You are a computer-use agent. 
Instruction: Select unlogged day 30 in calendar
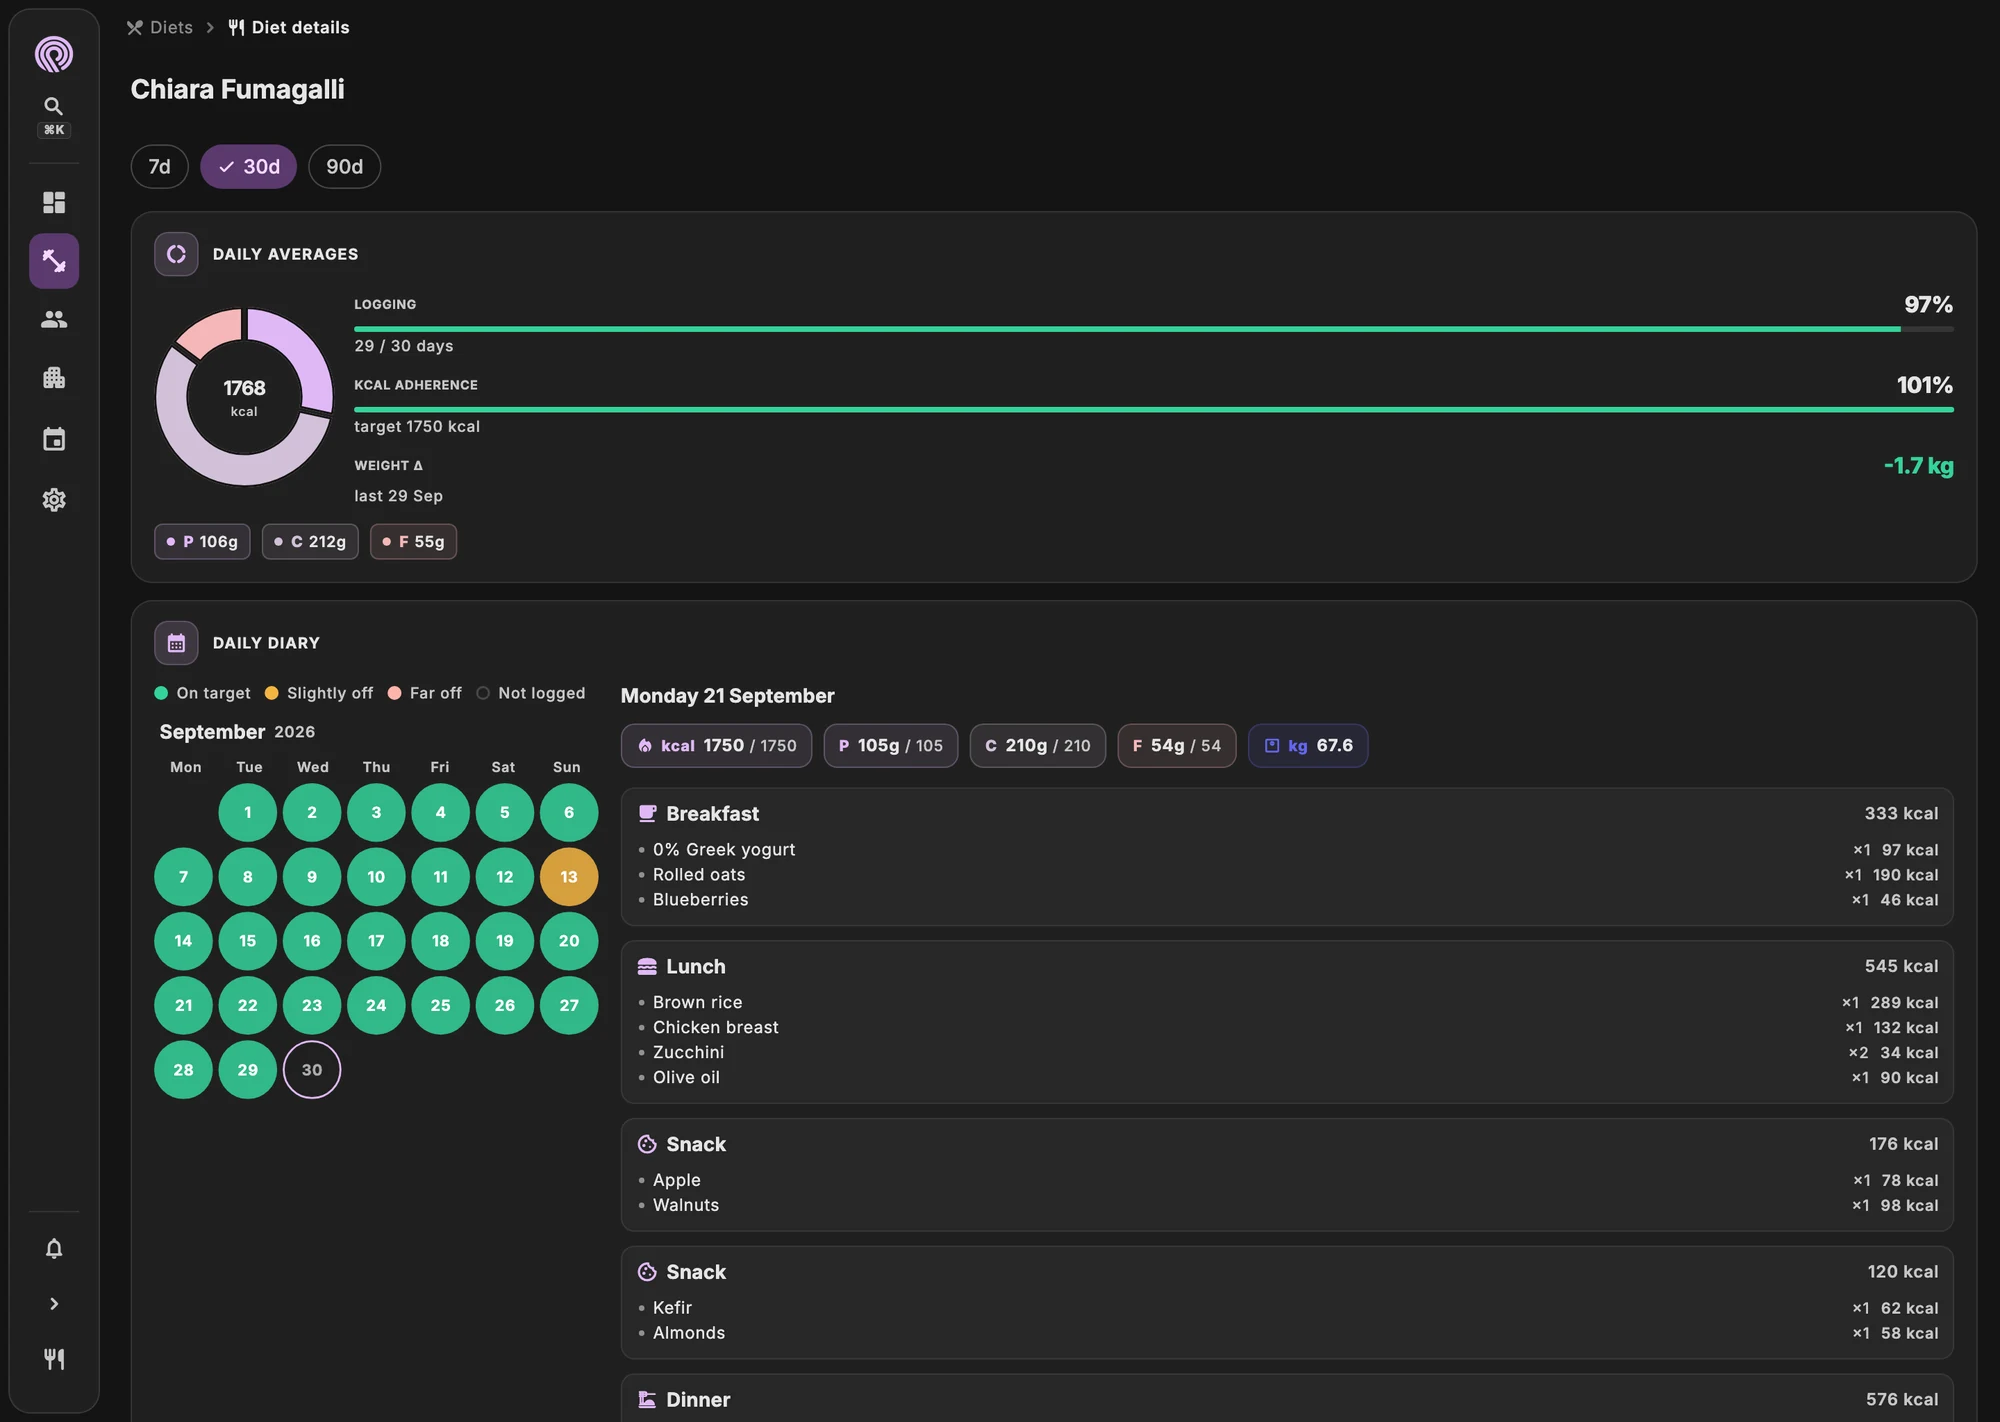(x=312, y=1070)
